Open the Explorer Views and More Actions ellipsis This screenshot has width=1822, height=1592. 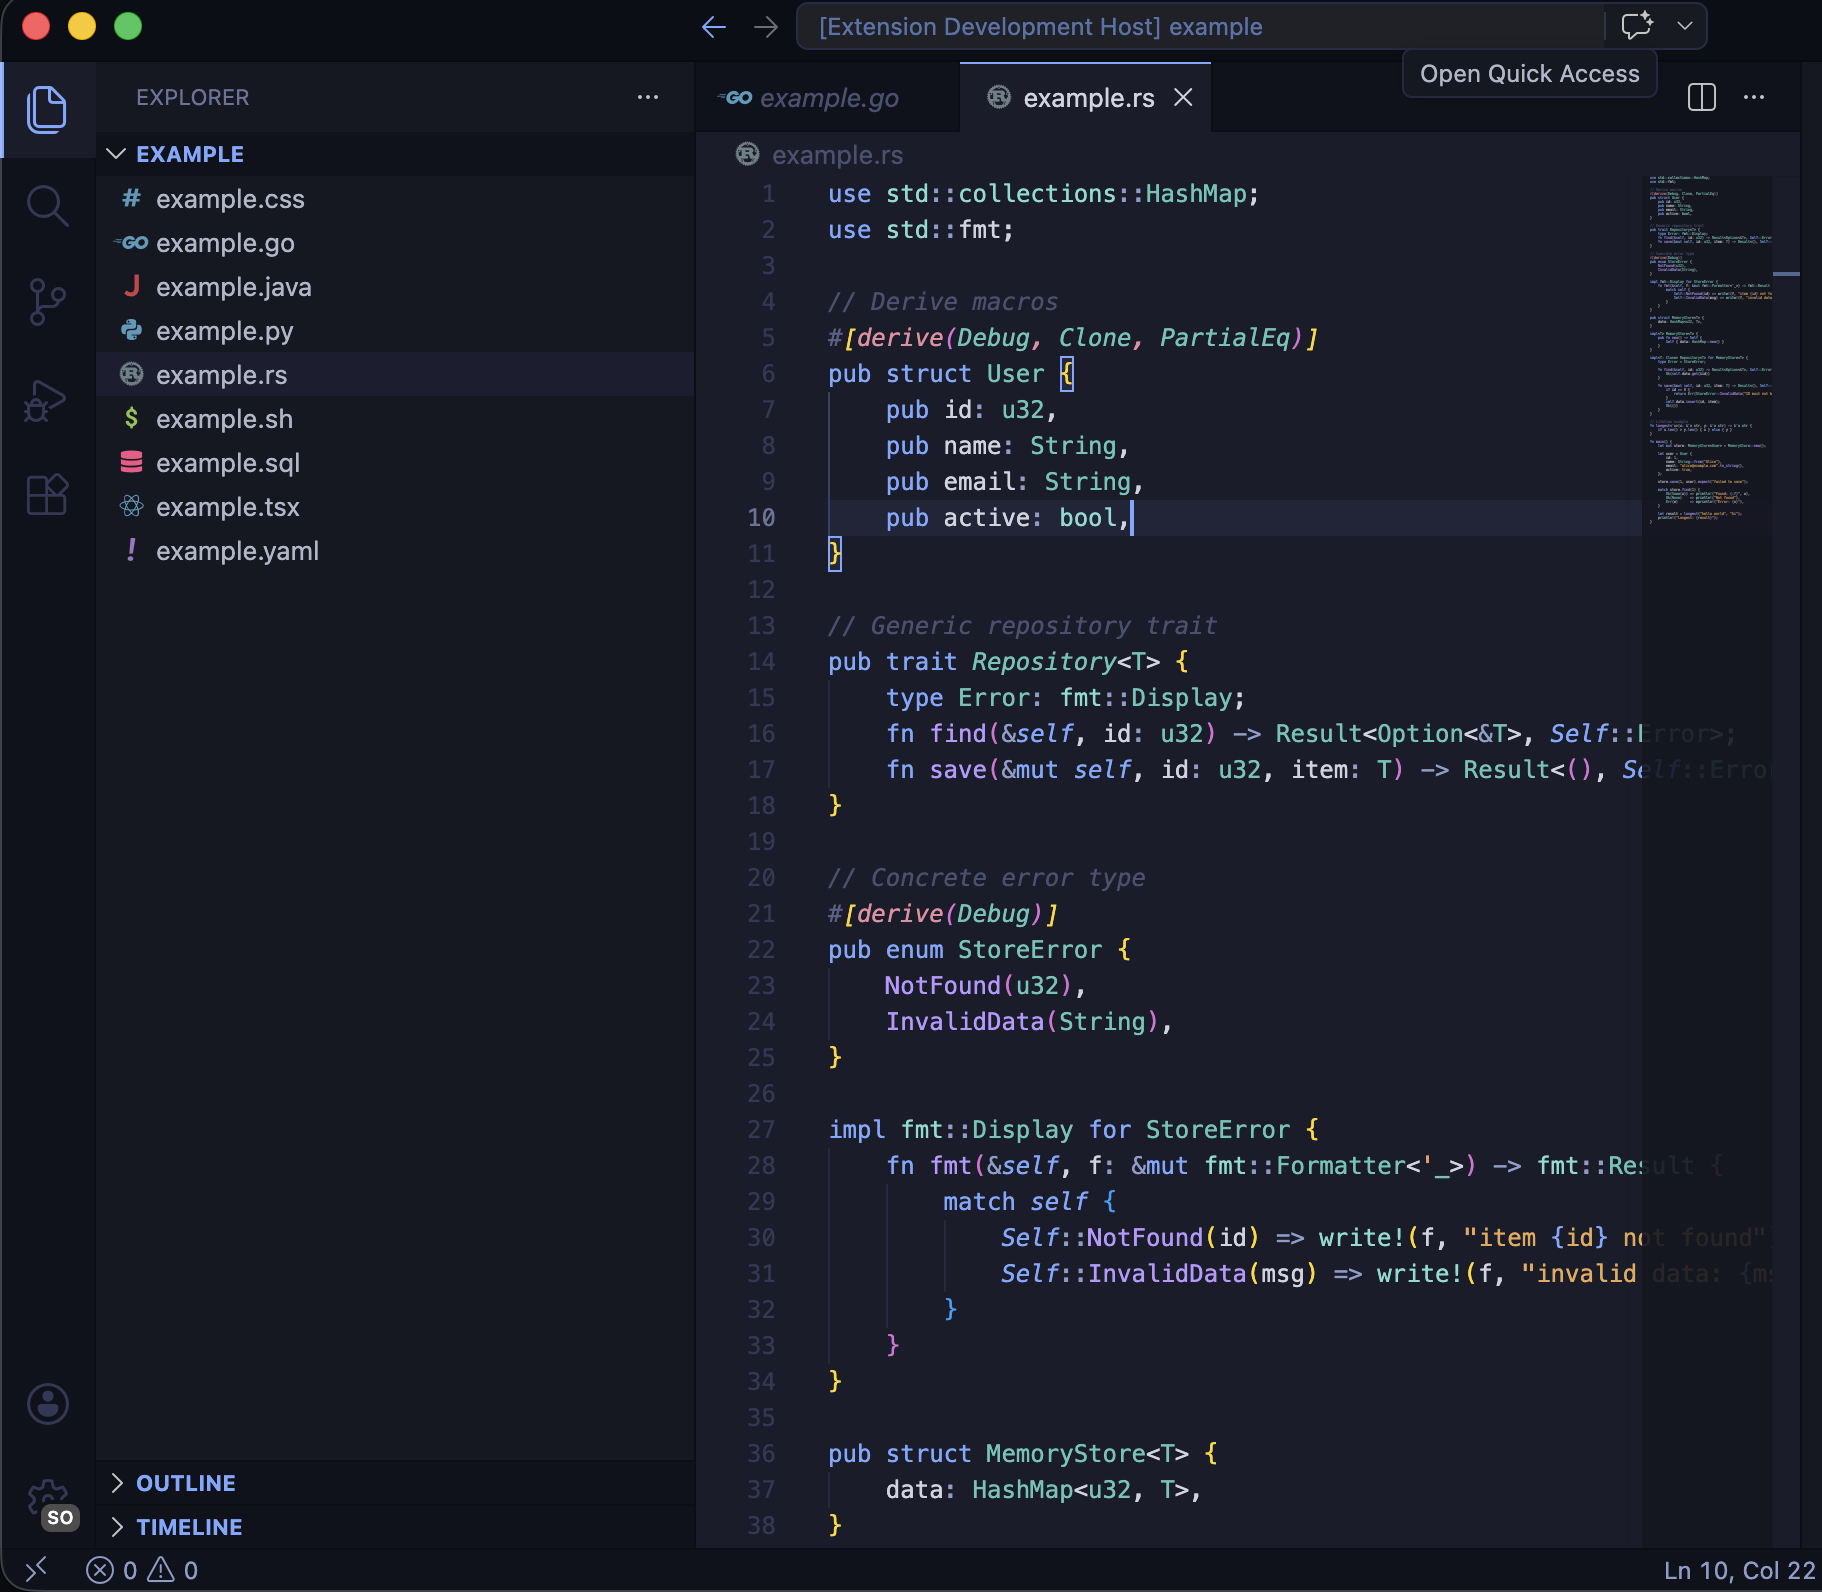648,97
